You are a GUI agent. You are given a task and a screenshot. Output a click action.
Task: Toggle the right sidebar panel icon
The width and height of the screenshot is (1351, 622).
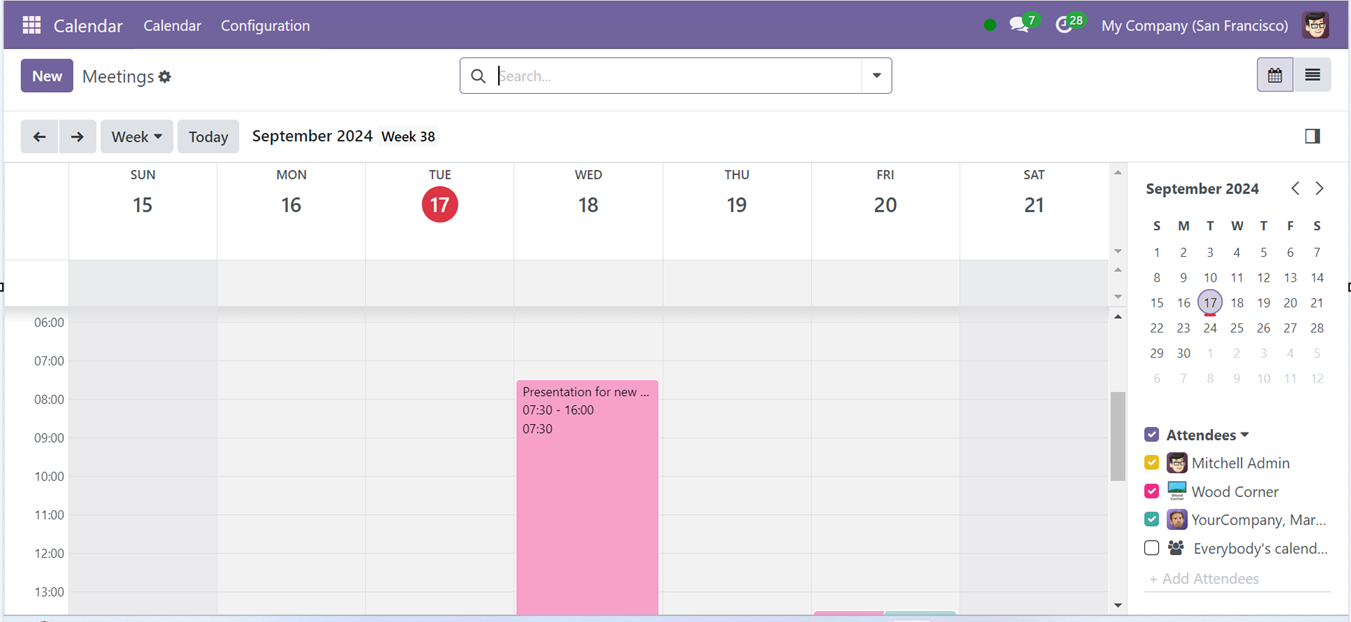coord(1313,136)
